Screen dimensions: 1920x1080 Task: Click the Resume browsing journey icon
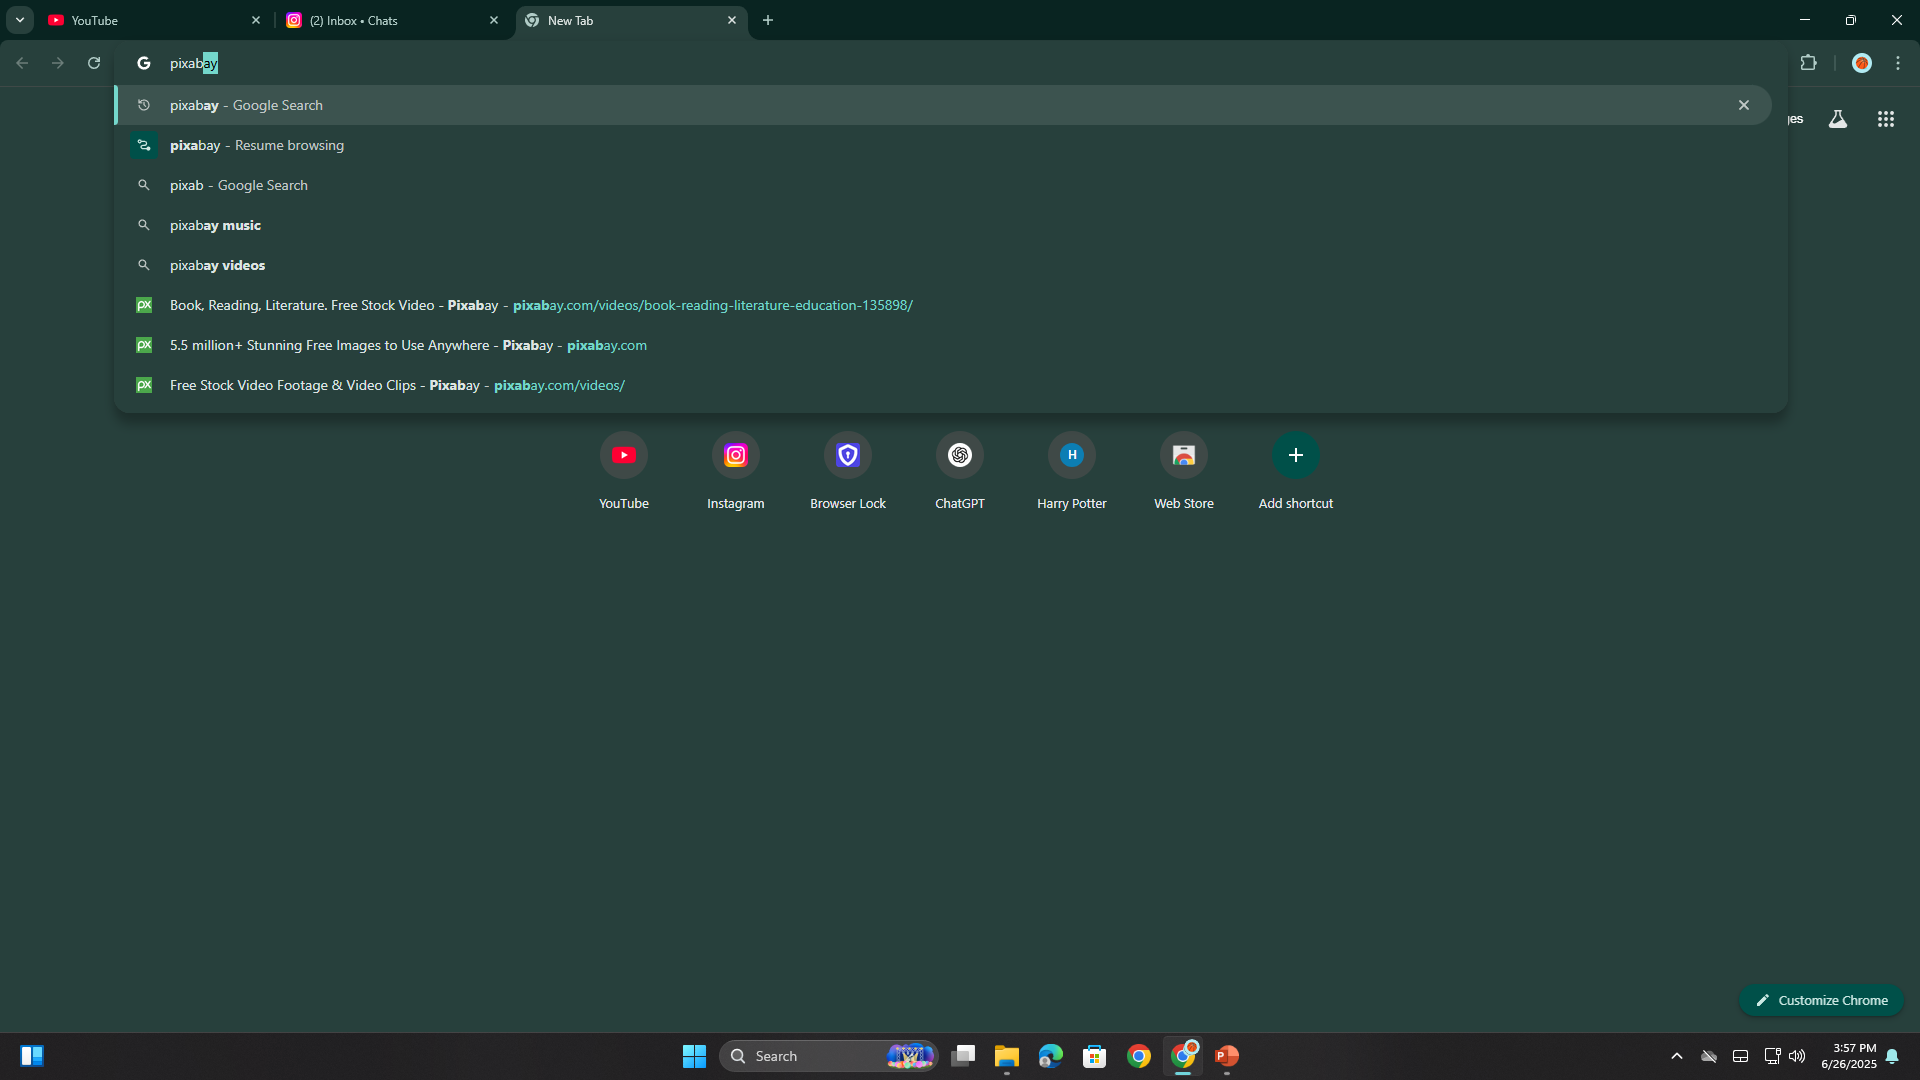144,145
